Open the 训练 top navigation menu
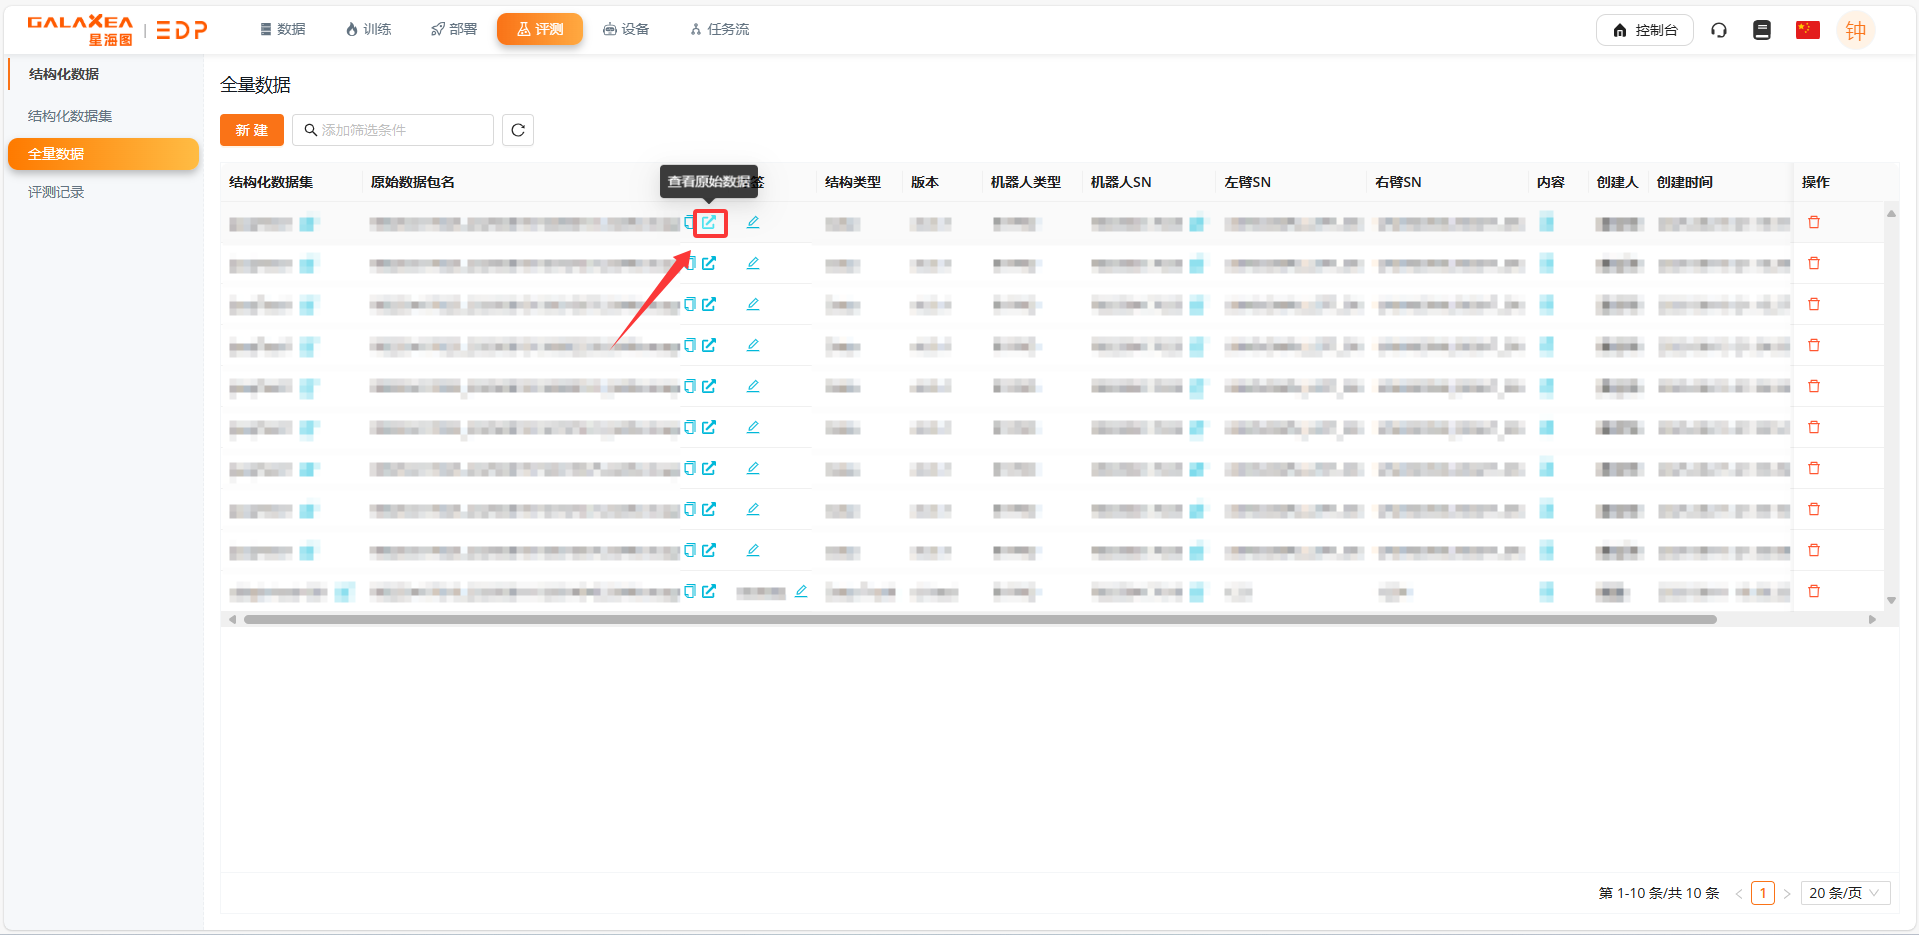The width and height of the screenshot is (1919, 935). (368, 29)
